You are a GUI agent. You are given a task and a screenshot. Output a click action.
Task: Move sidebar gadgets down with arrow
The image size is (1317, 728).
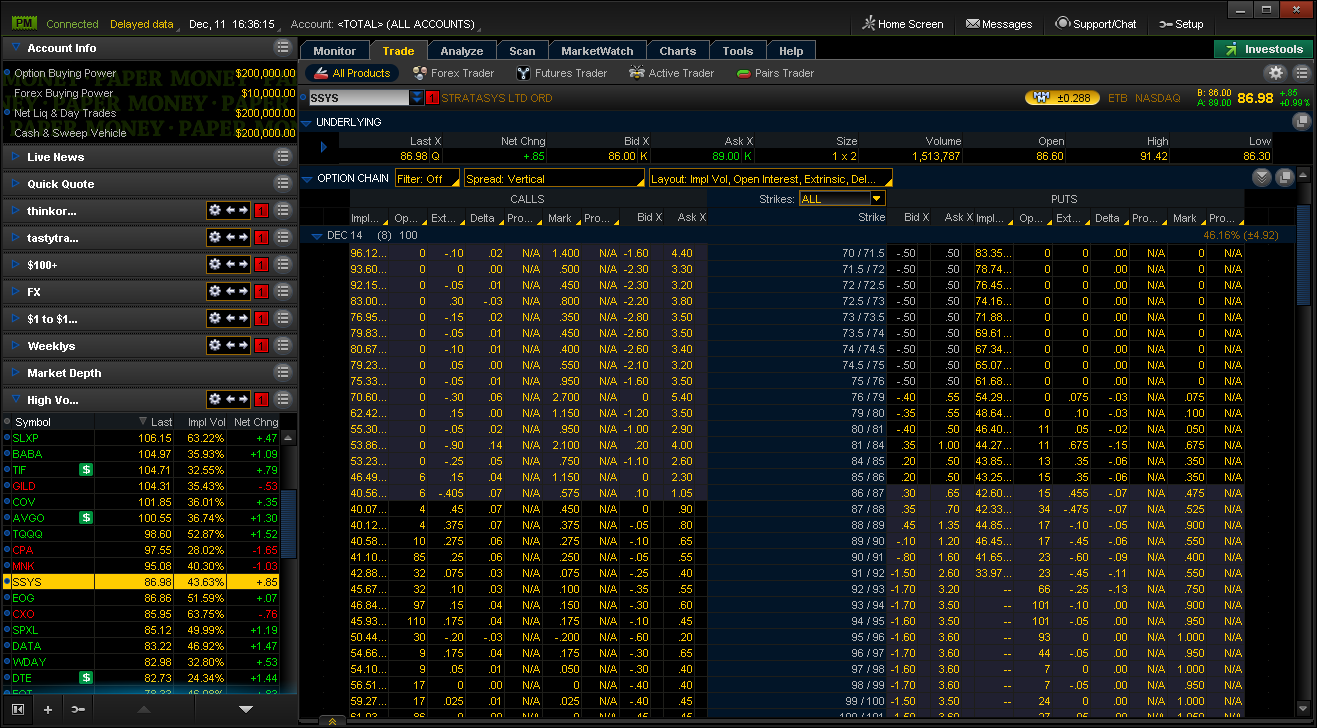246,709
